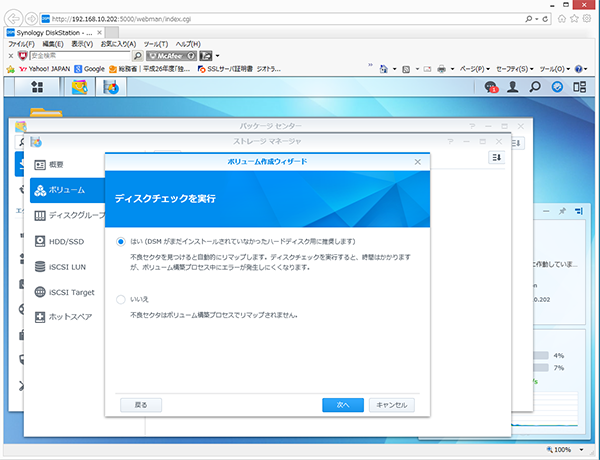
Task: Open Yahoo! JAPAN favorites link
Action: (45, 69)
